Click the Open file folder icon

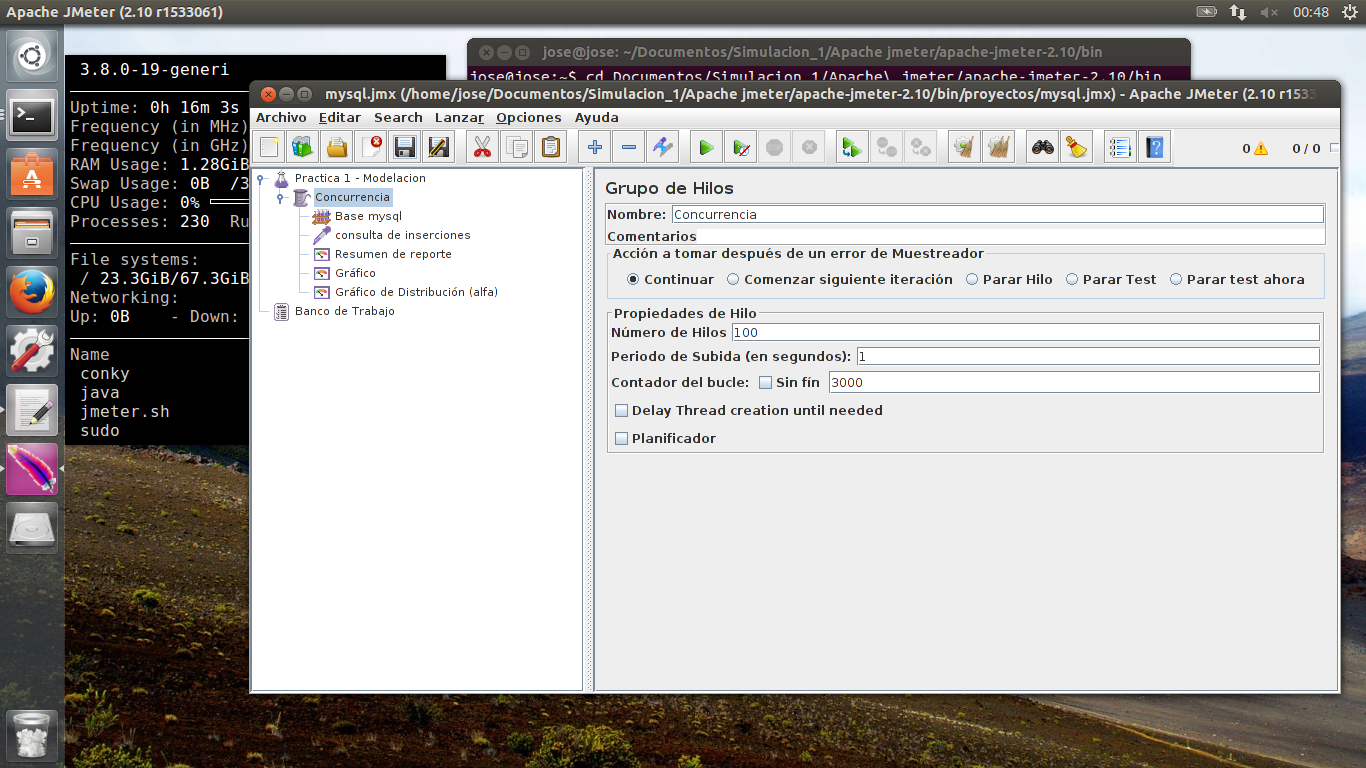337,148
